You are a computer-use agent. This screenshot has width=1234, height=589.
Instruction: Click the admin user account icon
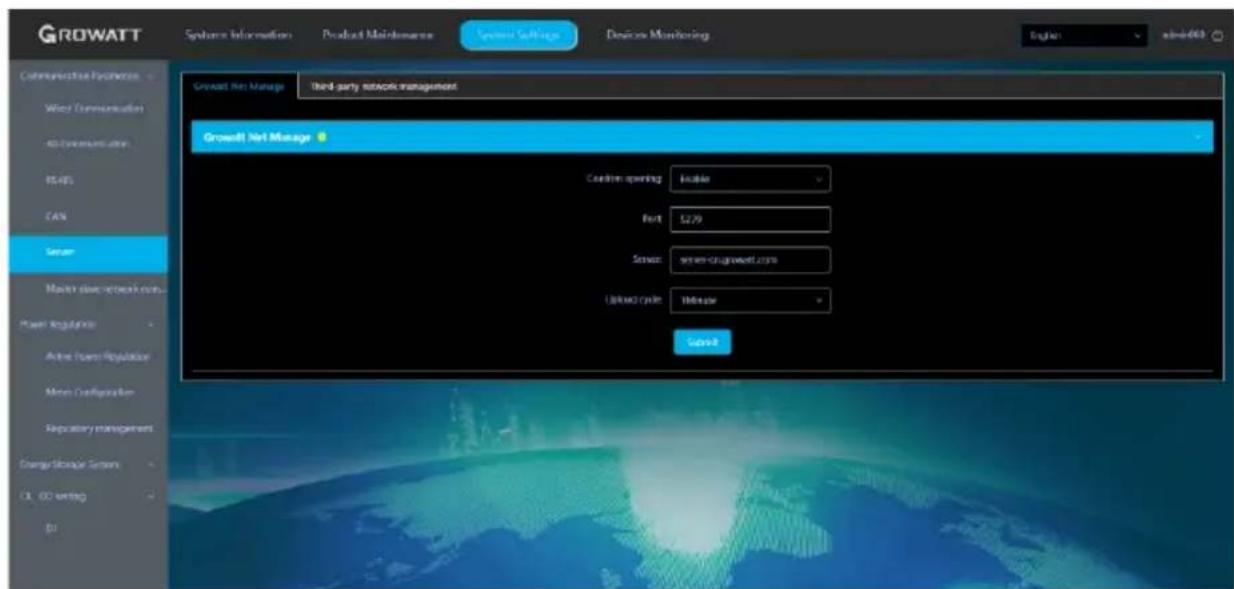pos(1217,36)
